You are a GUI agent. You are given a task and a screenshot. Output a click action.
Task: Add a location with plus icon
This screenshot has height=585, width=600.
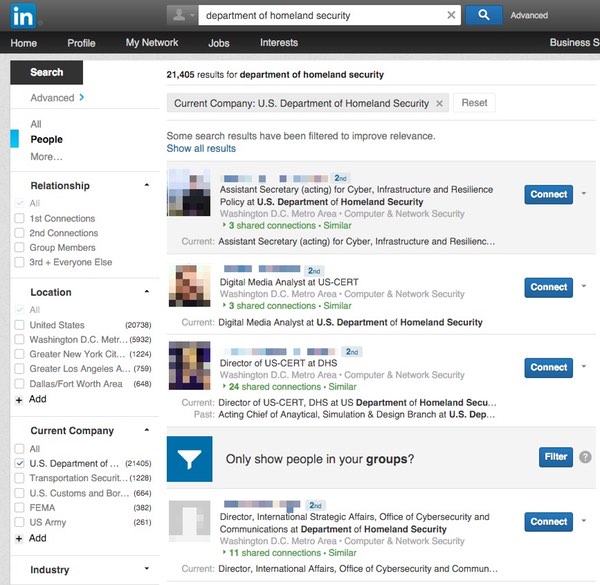[20, 399]
